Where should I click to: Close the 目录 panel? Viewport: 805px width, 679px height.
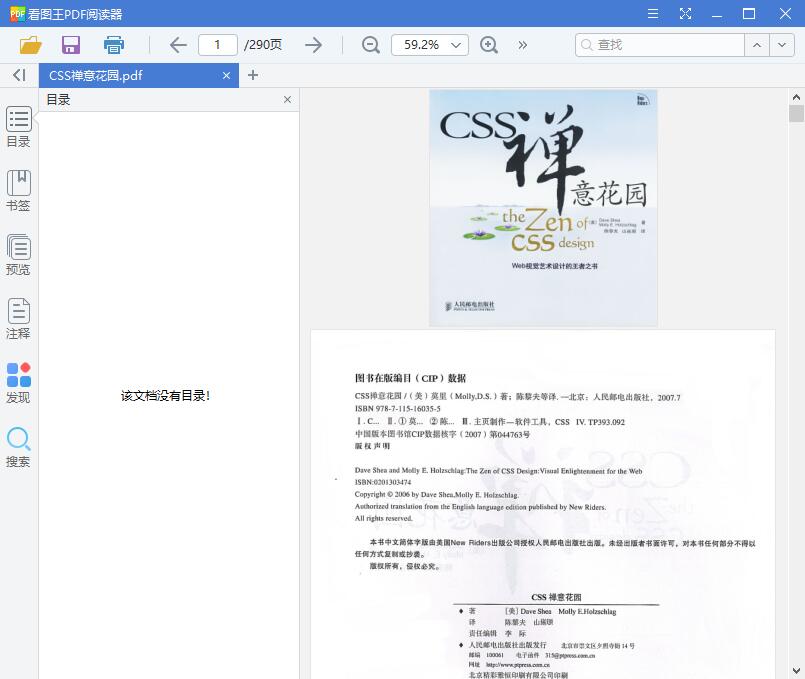[288, 100]
